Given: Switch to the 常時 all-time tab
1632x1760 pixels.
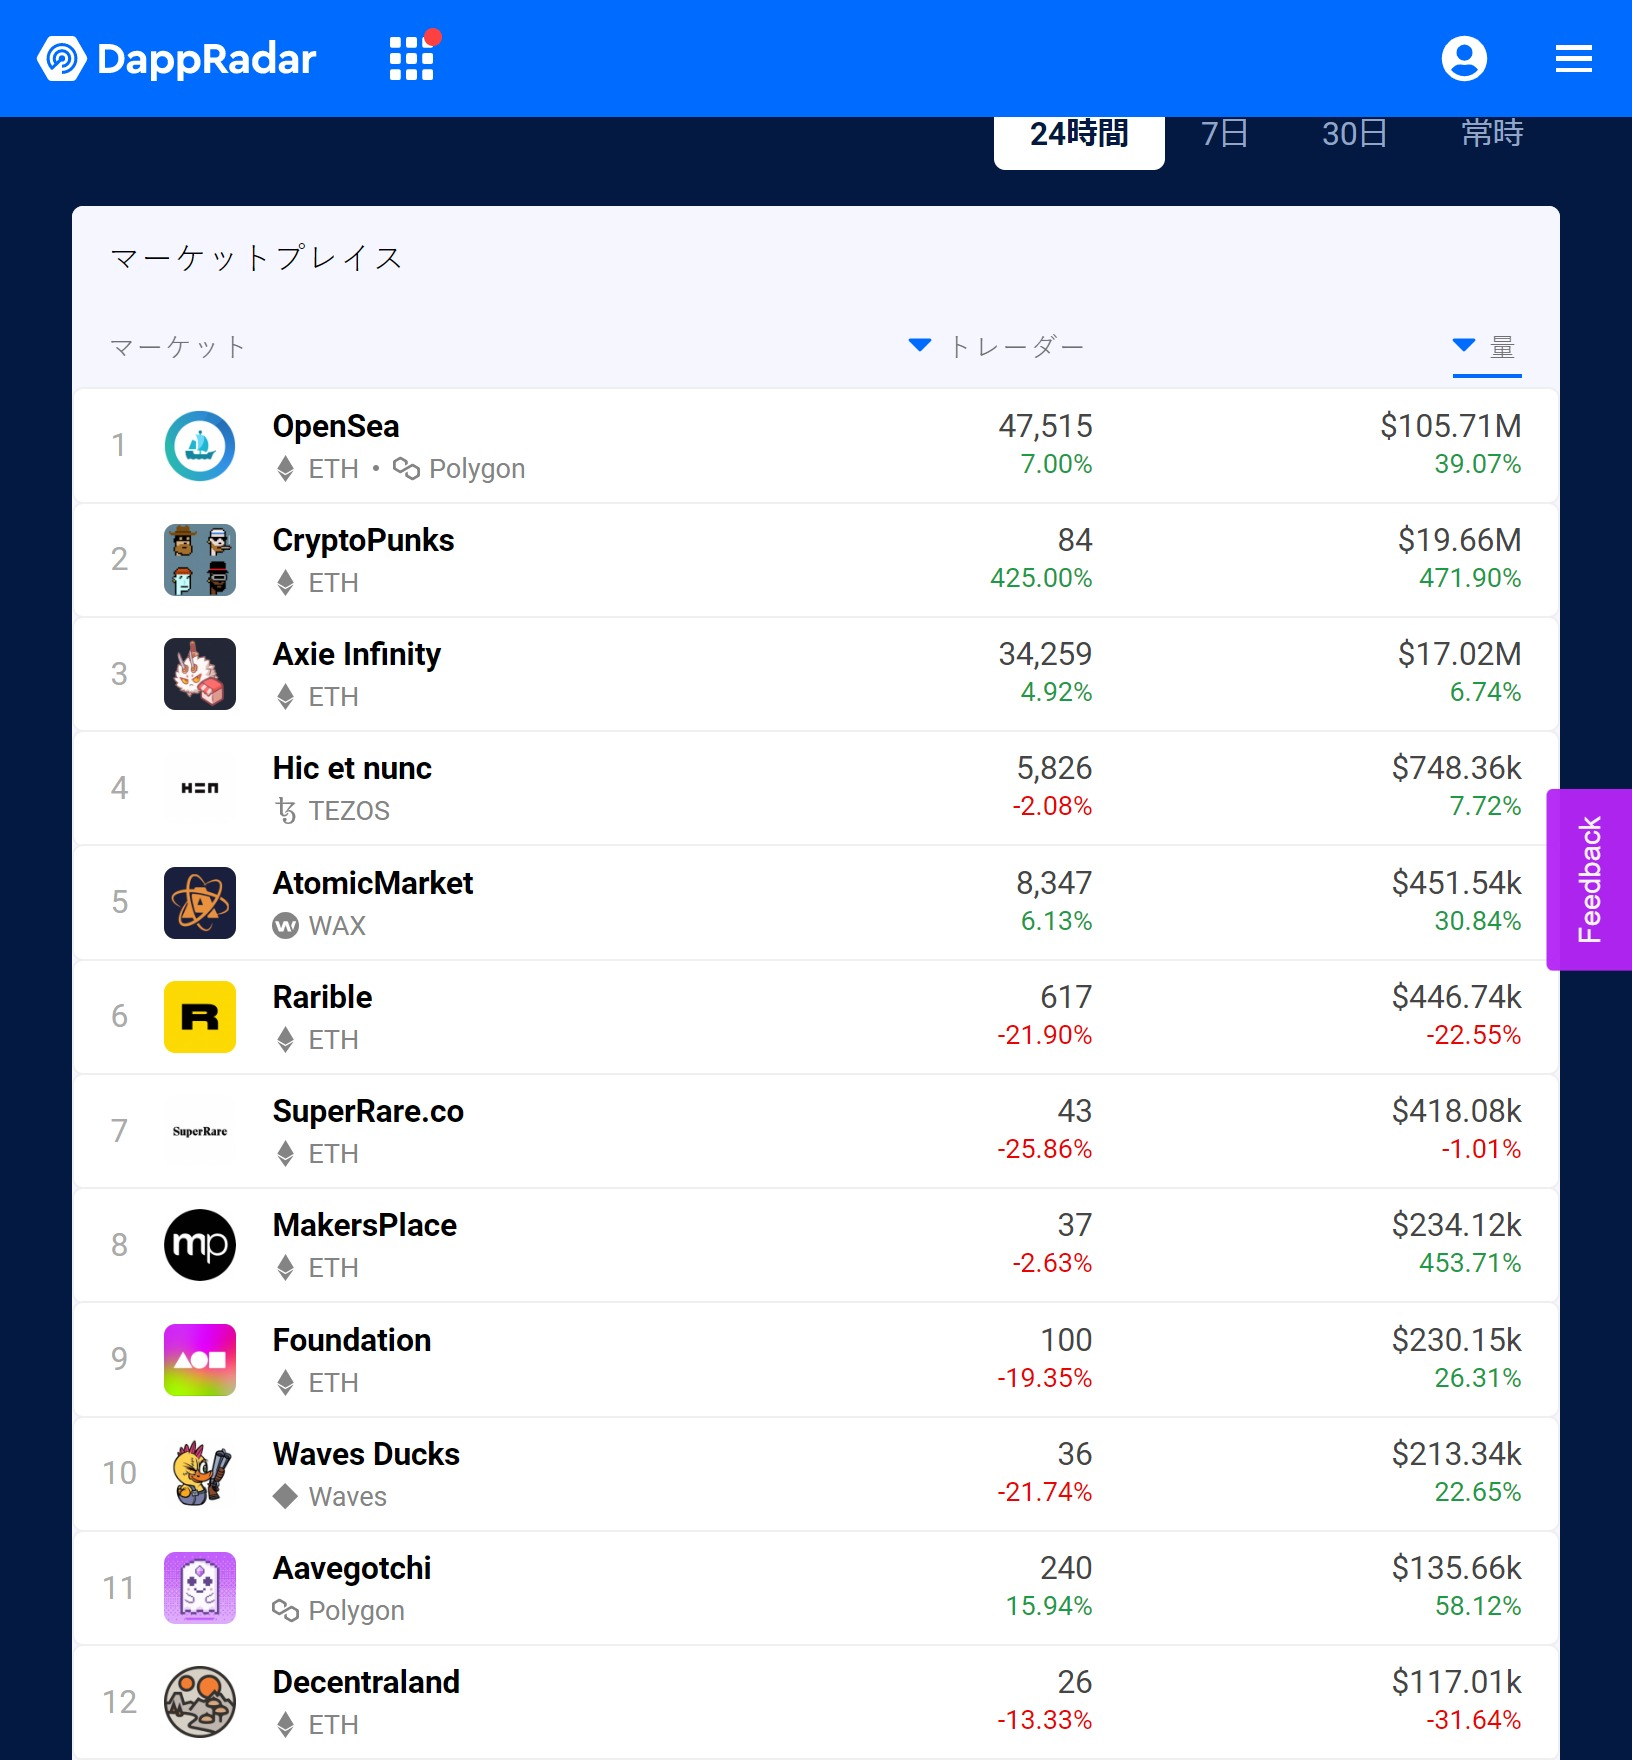Looking at the screenshot, I should (1492, 134).
